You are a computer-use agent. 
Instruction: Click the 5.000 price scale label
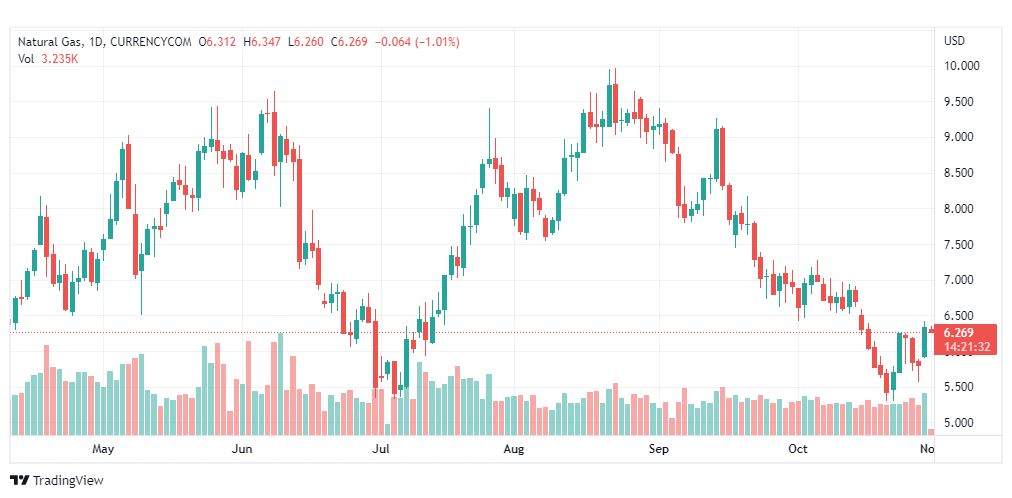961,422
